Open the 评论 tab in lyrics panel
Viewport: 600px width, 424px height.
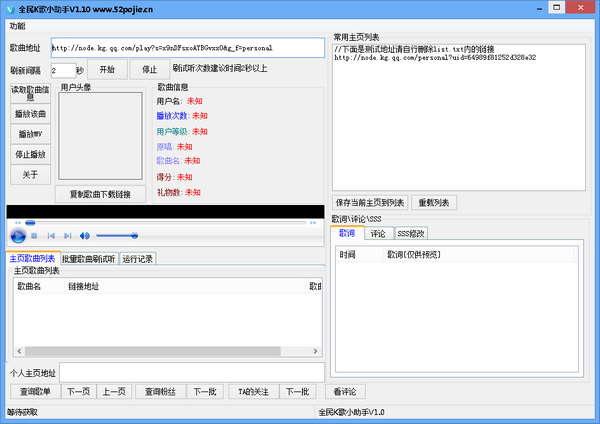pyautogui.click(x=378, y=233)
